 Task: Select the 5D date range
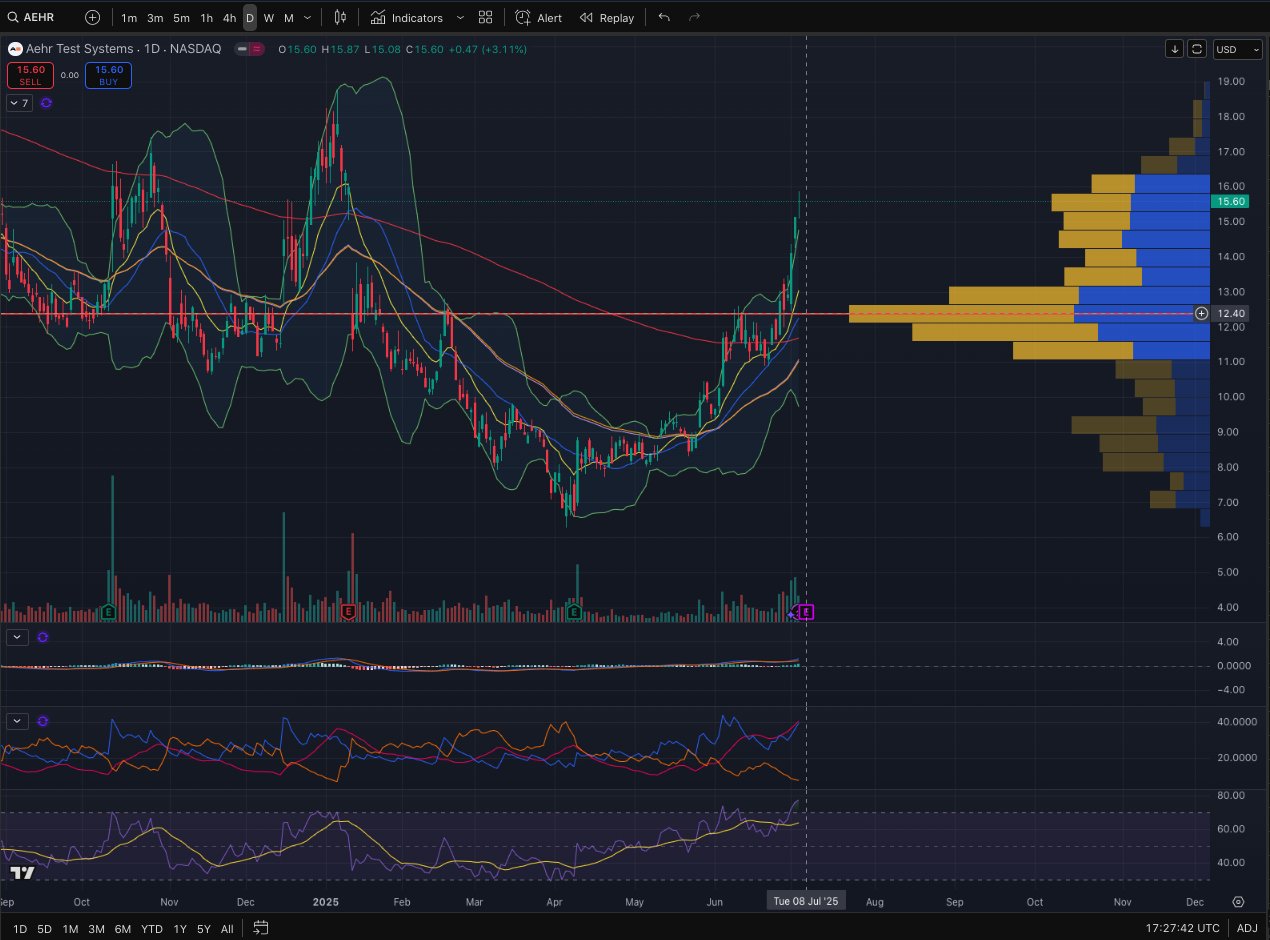click(x=45, y=929)
